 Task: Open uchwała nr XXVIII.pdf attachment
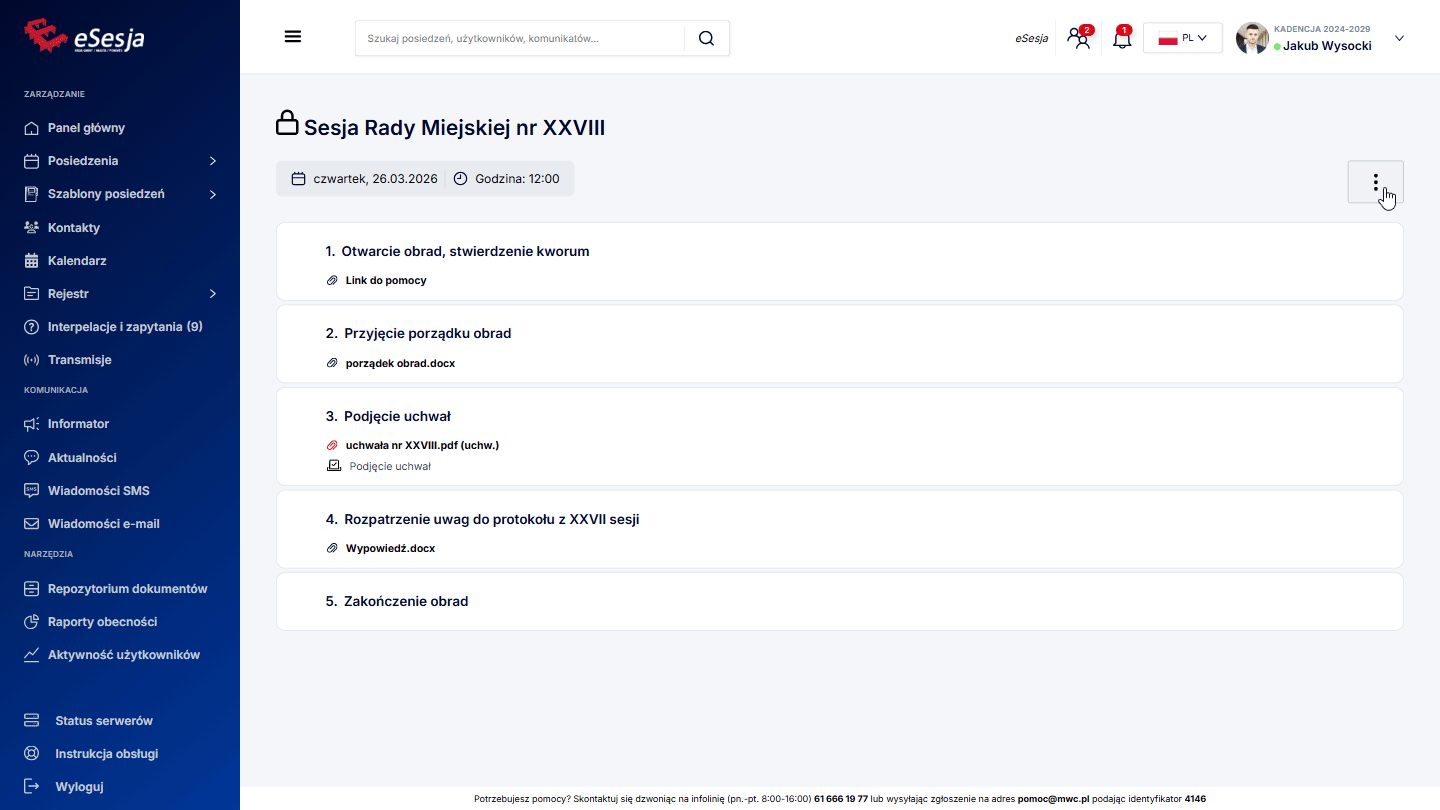point(421,445)
